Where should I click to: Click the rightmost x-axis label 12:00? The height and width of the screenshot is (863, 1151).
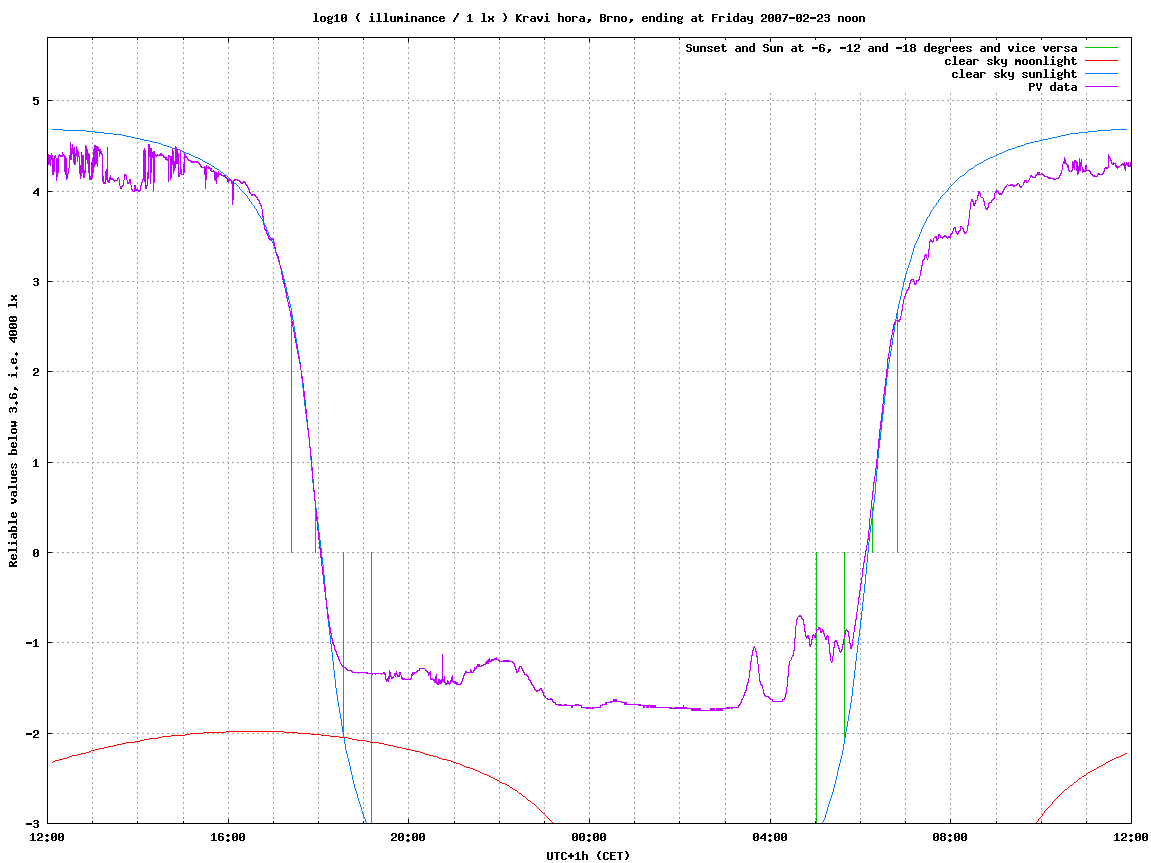tap(1131, 837)
